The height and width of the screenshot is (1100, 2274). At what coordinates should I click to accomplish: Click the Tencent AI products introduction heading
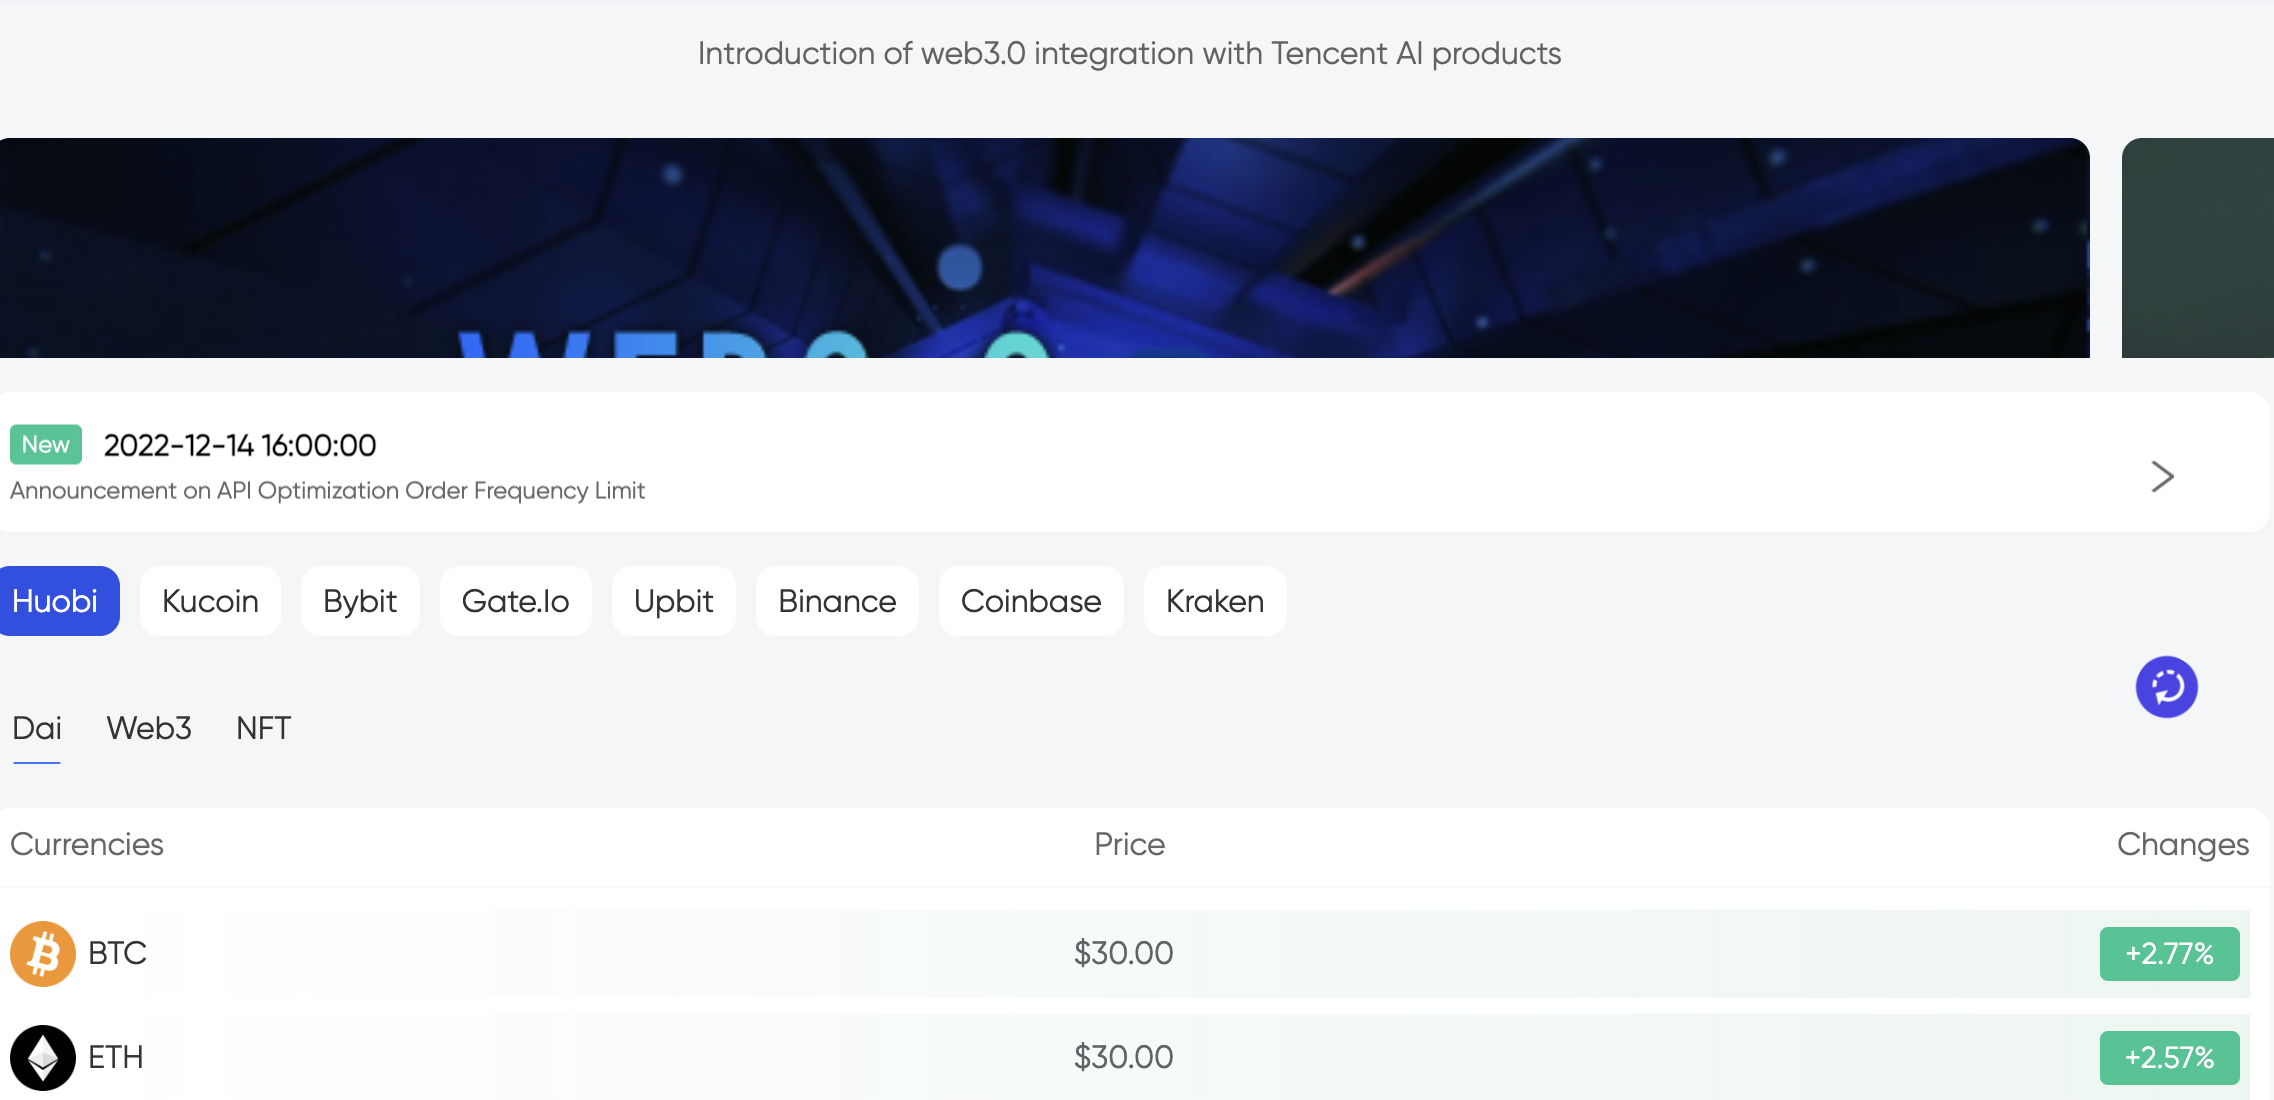pos(1129,53)
